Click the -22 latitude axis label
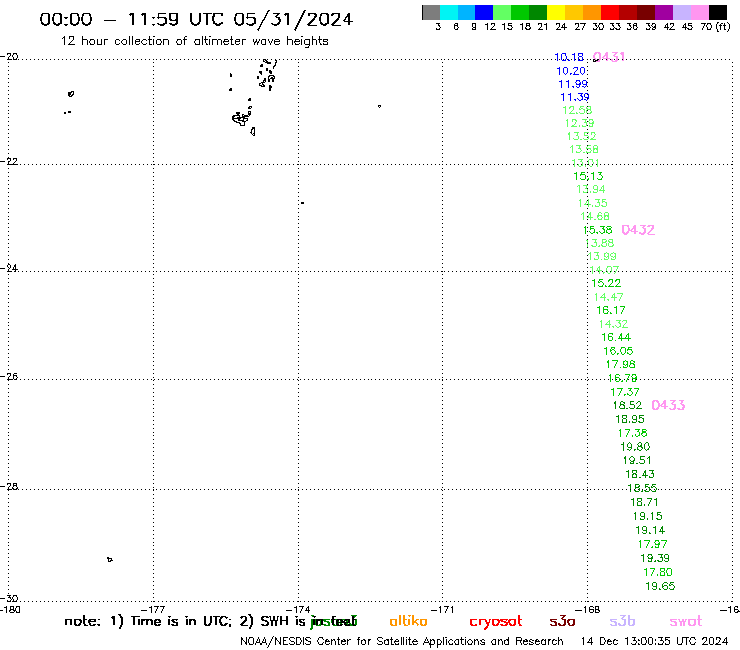Image resolution: width=740 pixels, height=650 pixels. (x=9, y=161)
